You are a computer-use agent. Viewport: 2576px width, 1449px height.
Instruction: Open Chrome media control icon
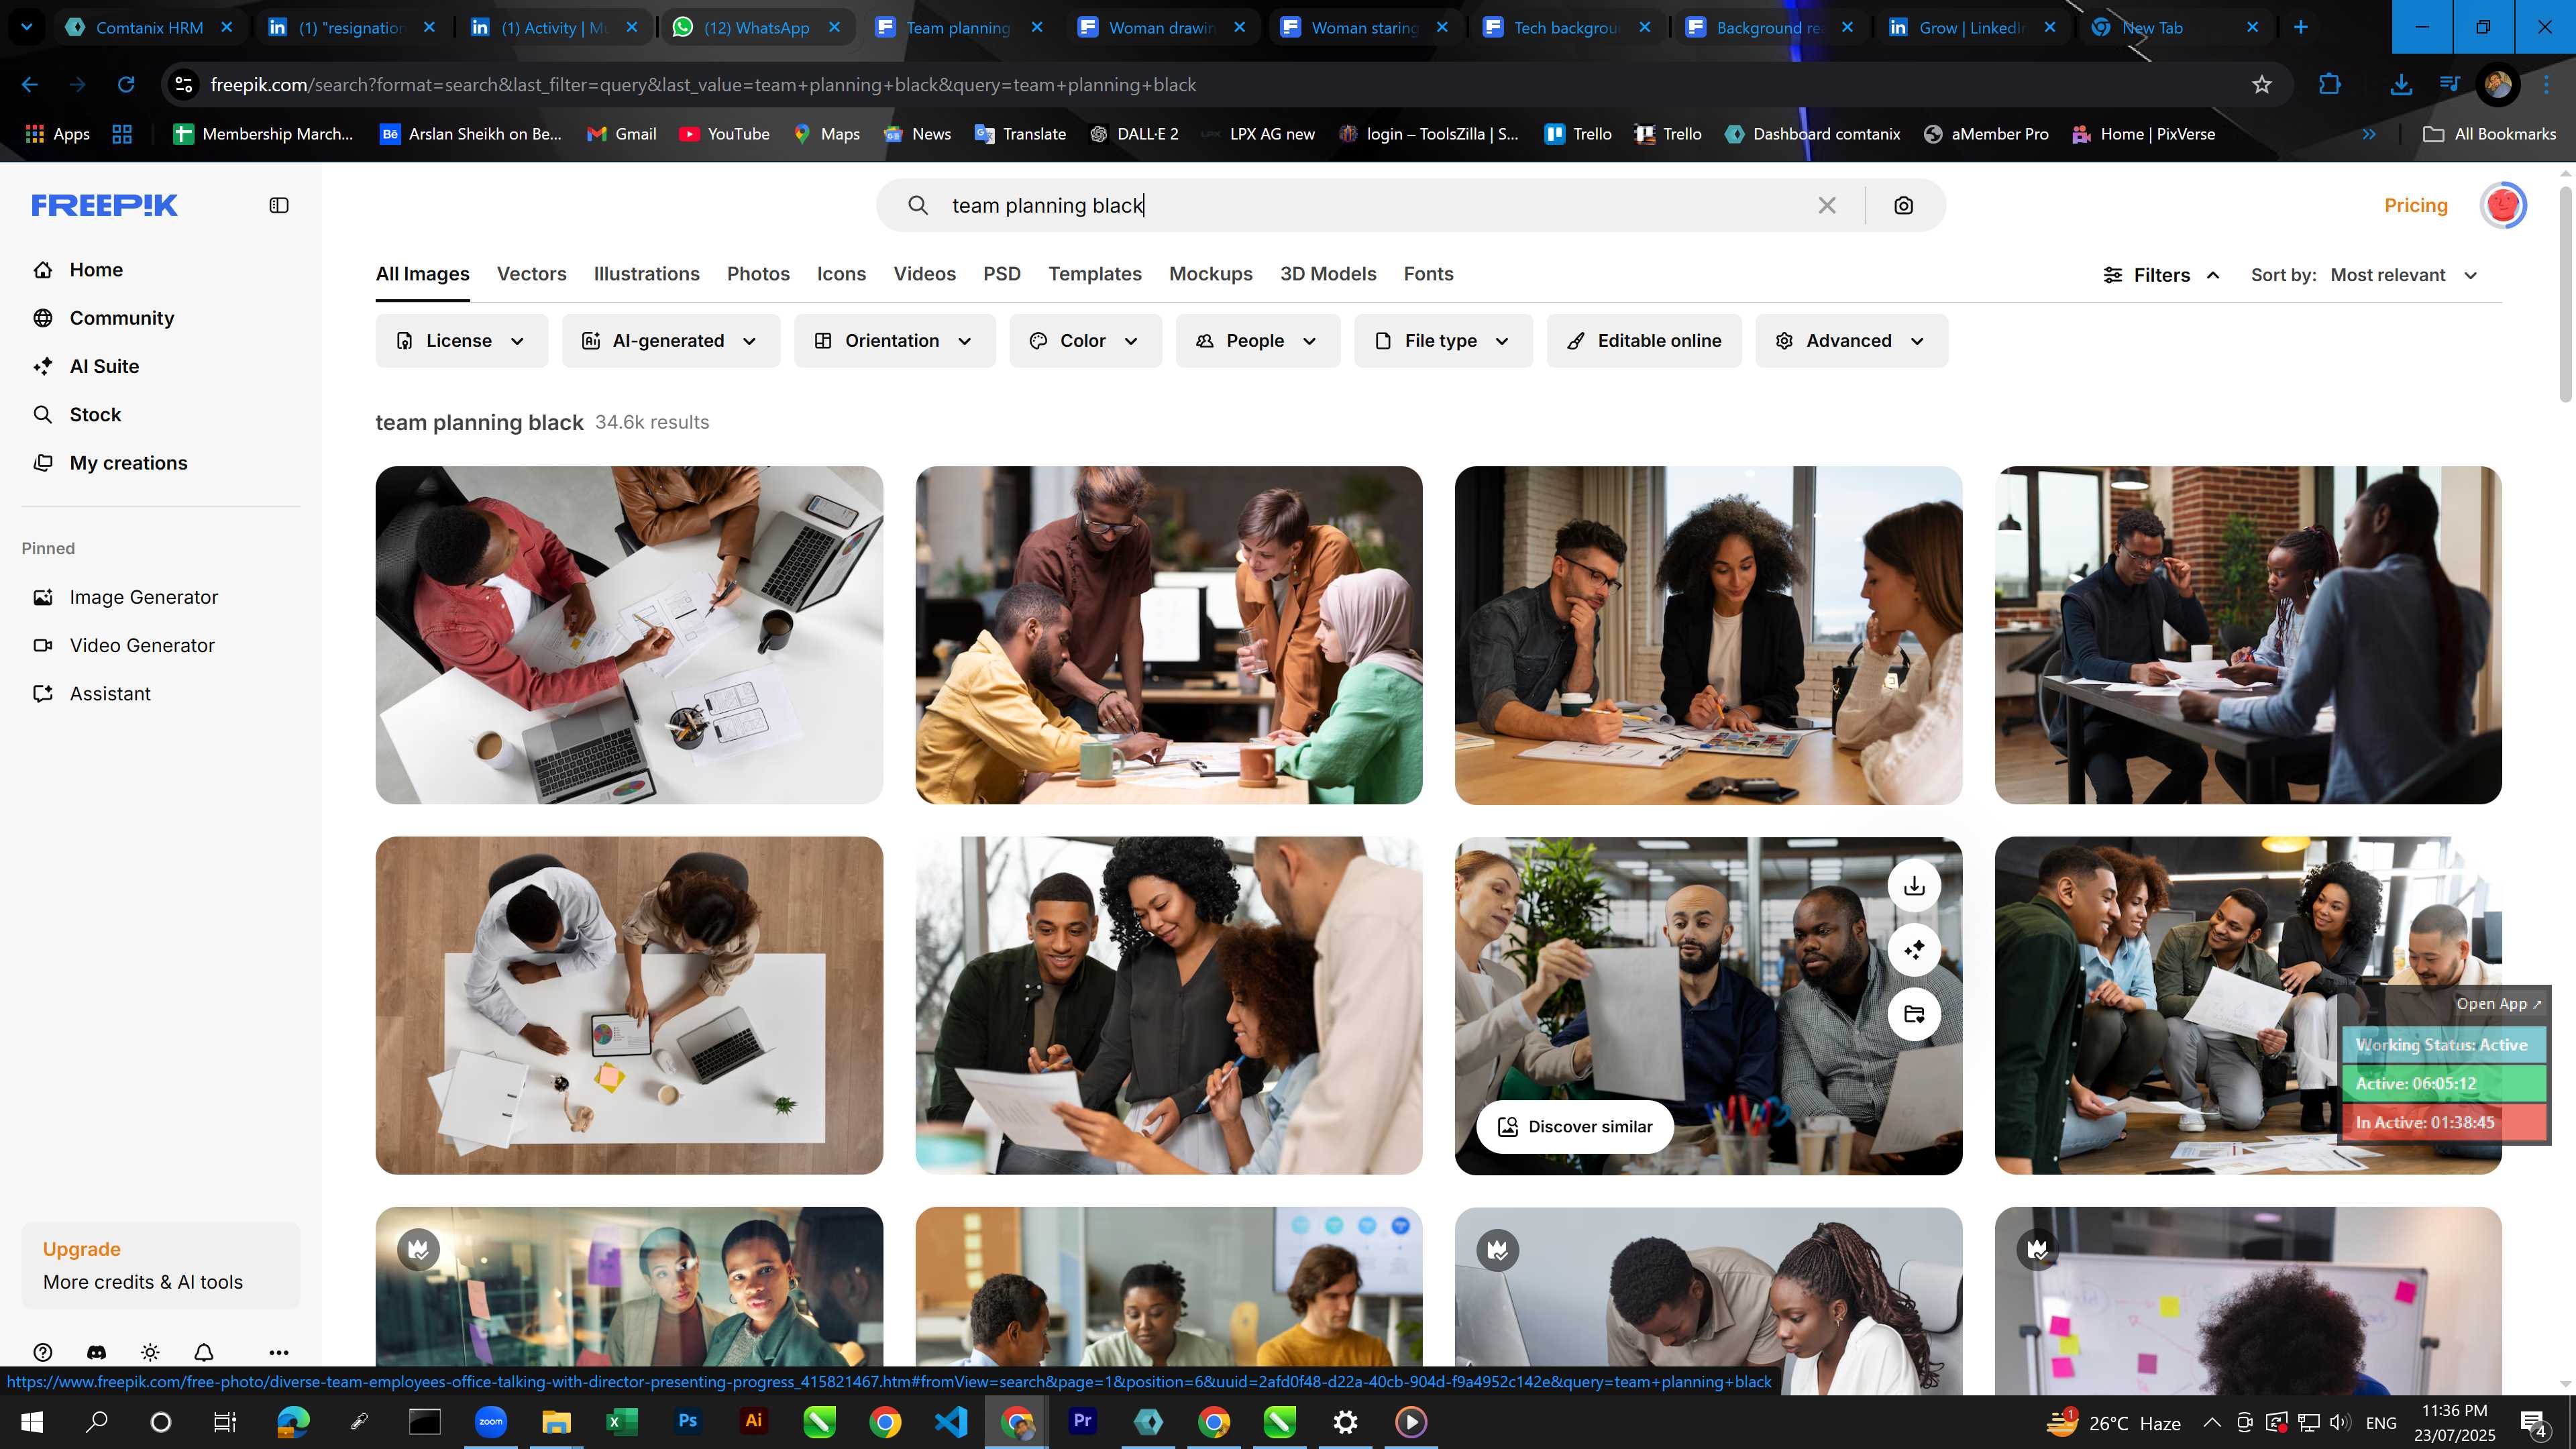[x=2449, y=85]
